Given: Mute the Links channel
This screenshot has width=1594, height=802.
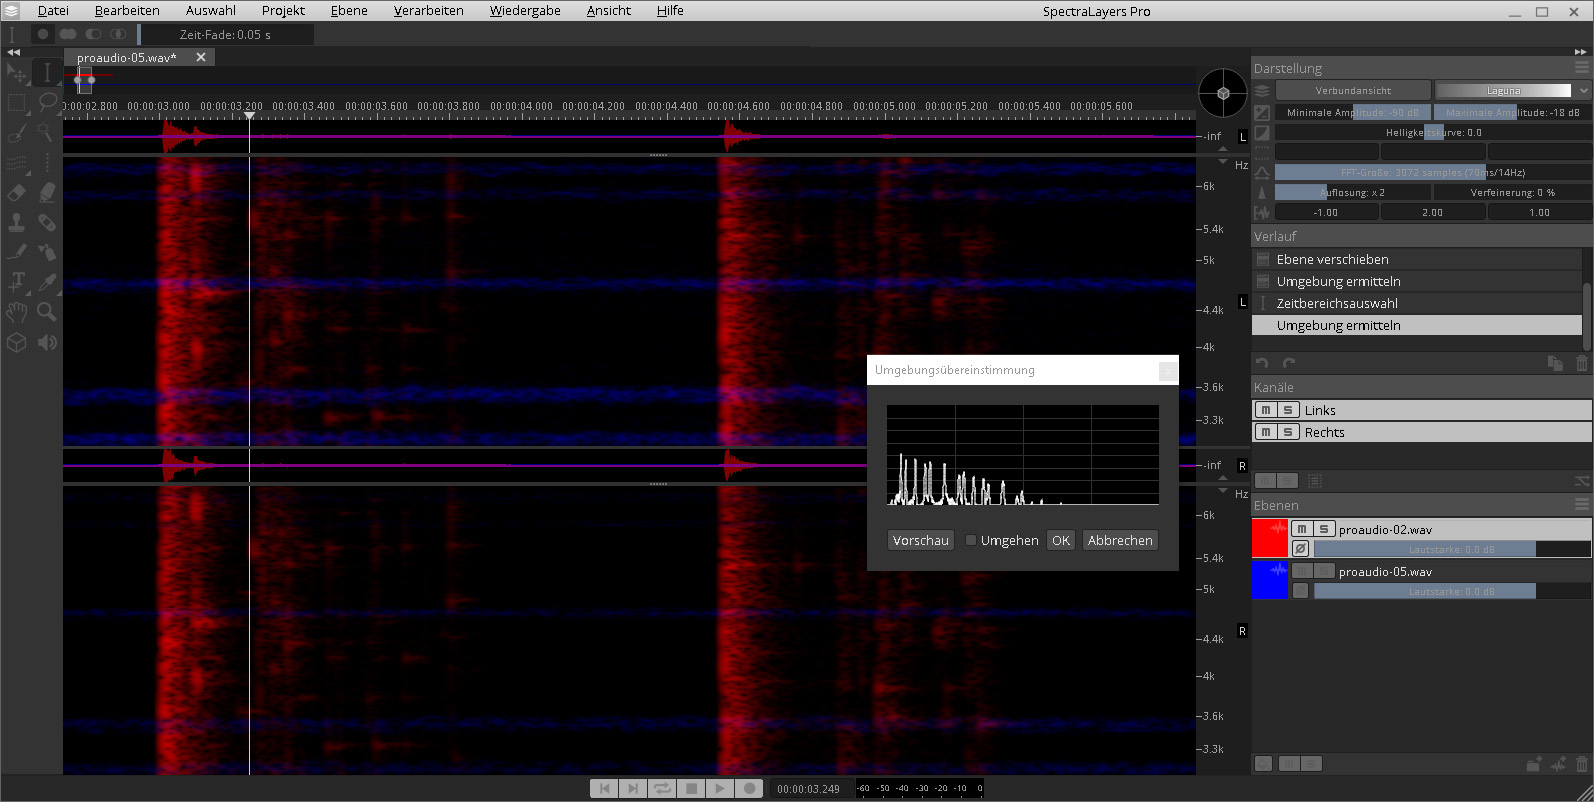Looking at the screenshot, I should tap(1266, 410).
